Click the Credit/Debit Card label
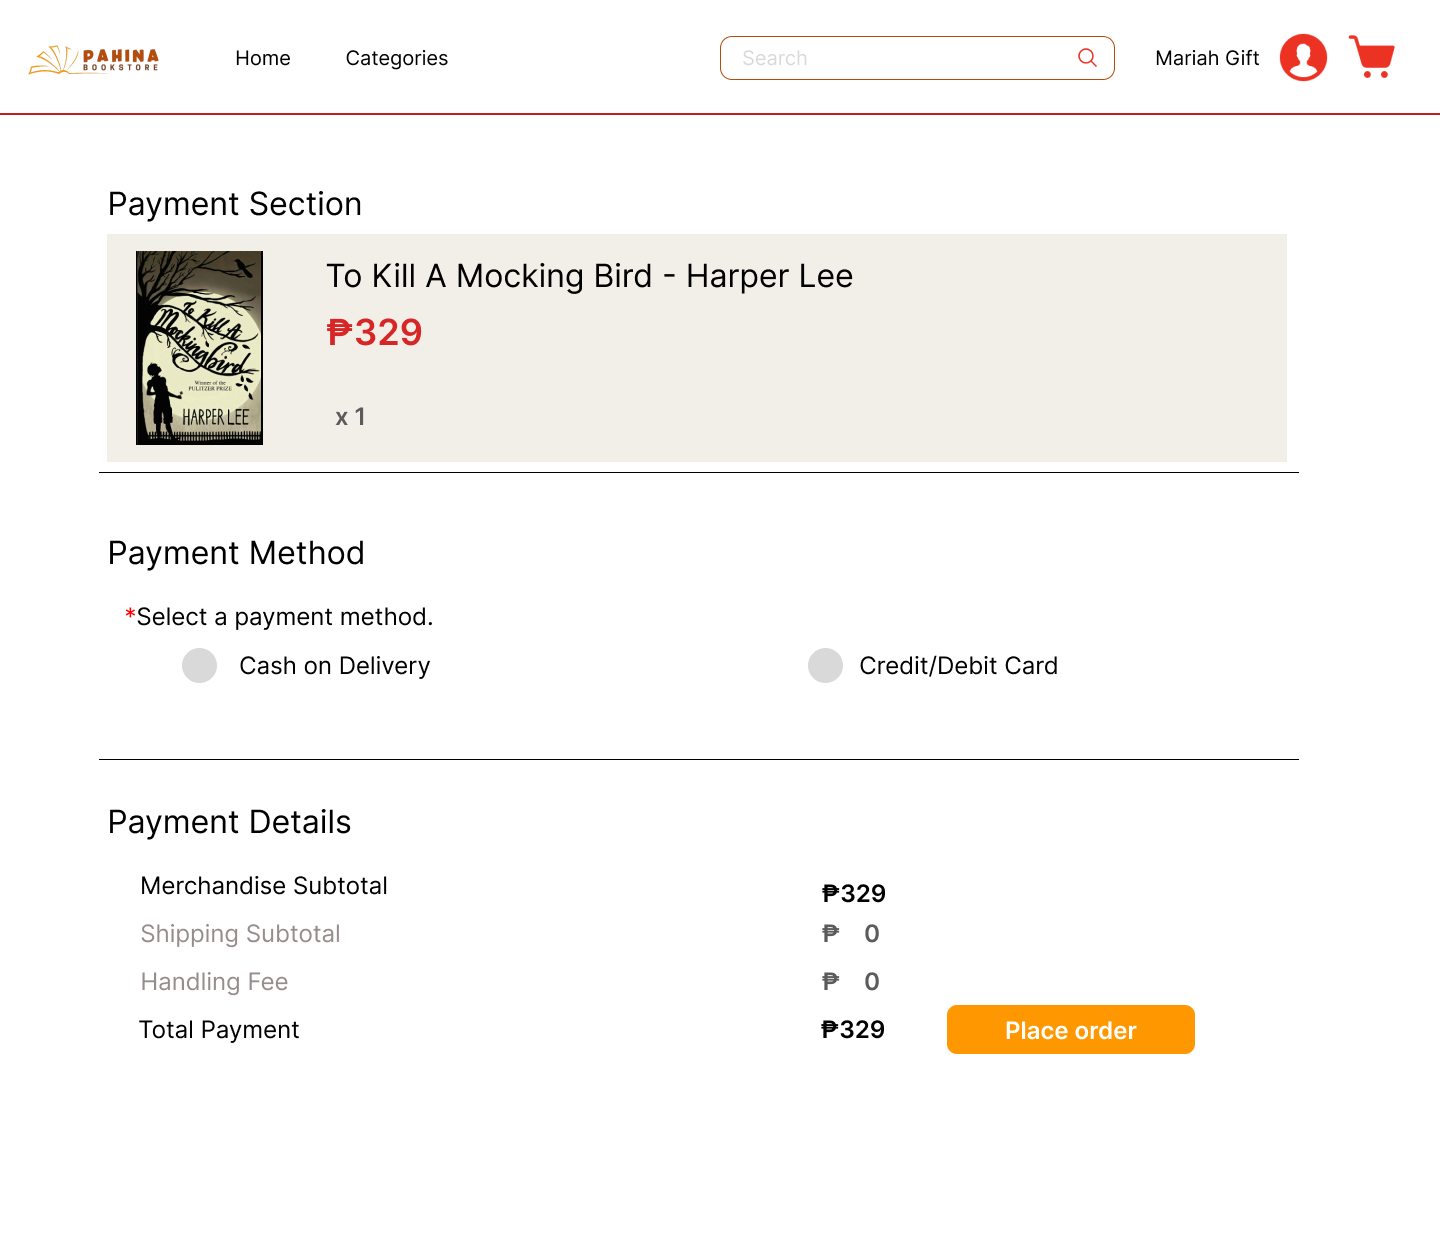The image size is (1440, 1240). [x=959, y=666]
